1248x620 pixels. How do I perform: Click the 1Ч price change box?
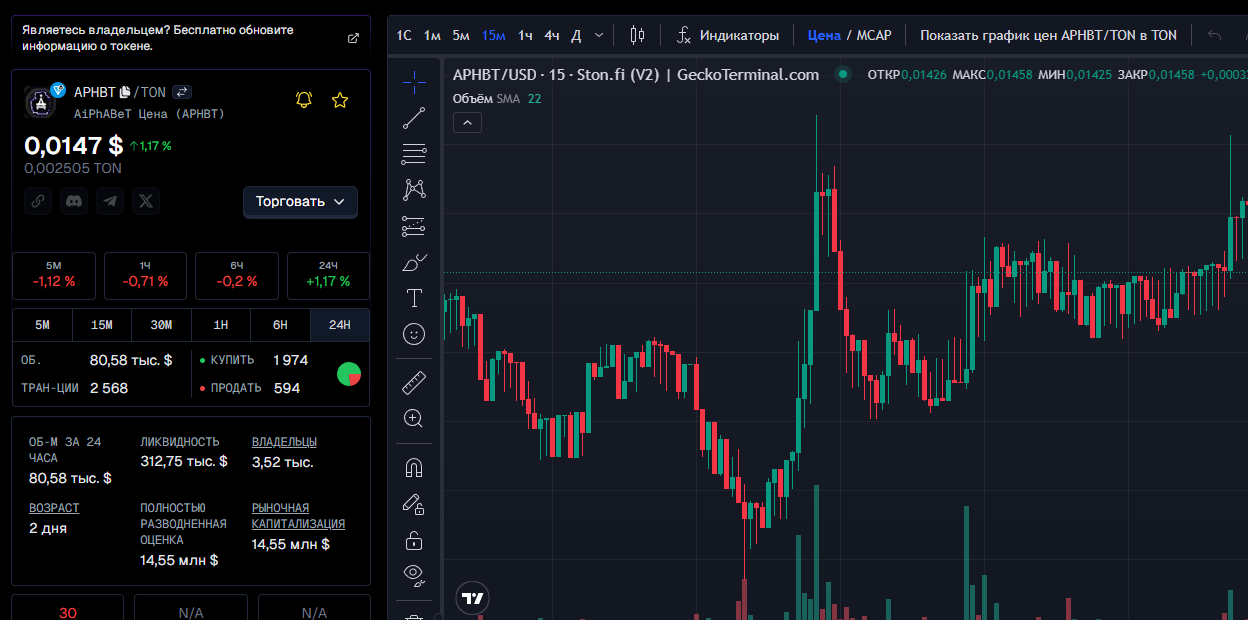pyautogui.click(x=145, y=275)
